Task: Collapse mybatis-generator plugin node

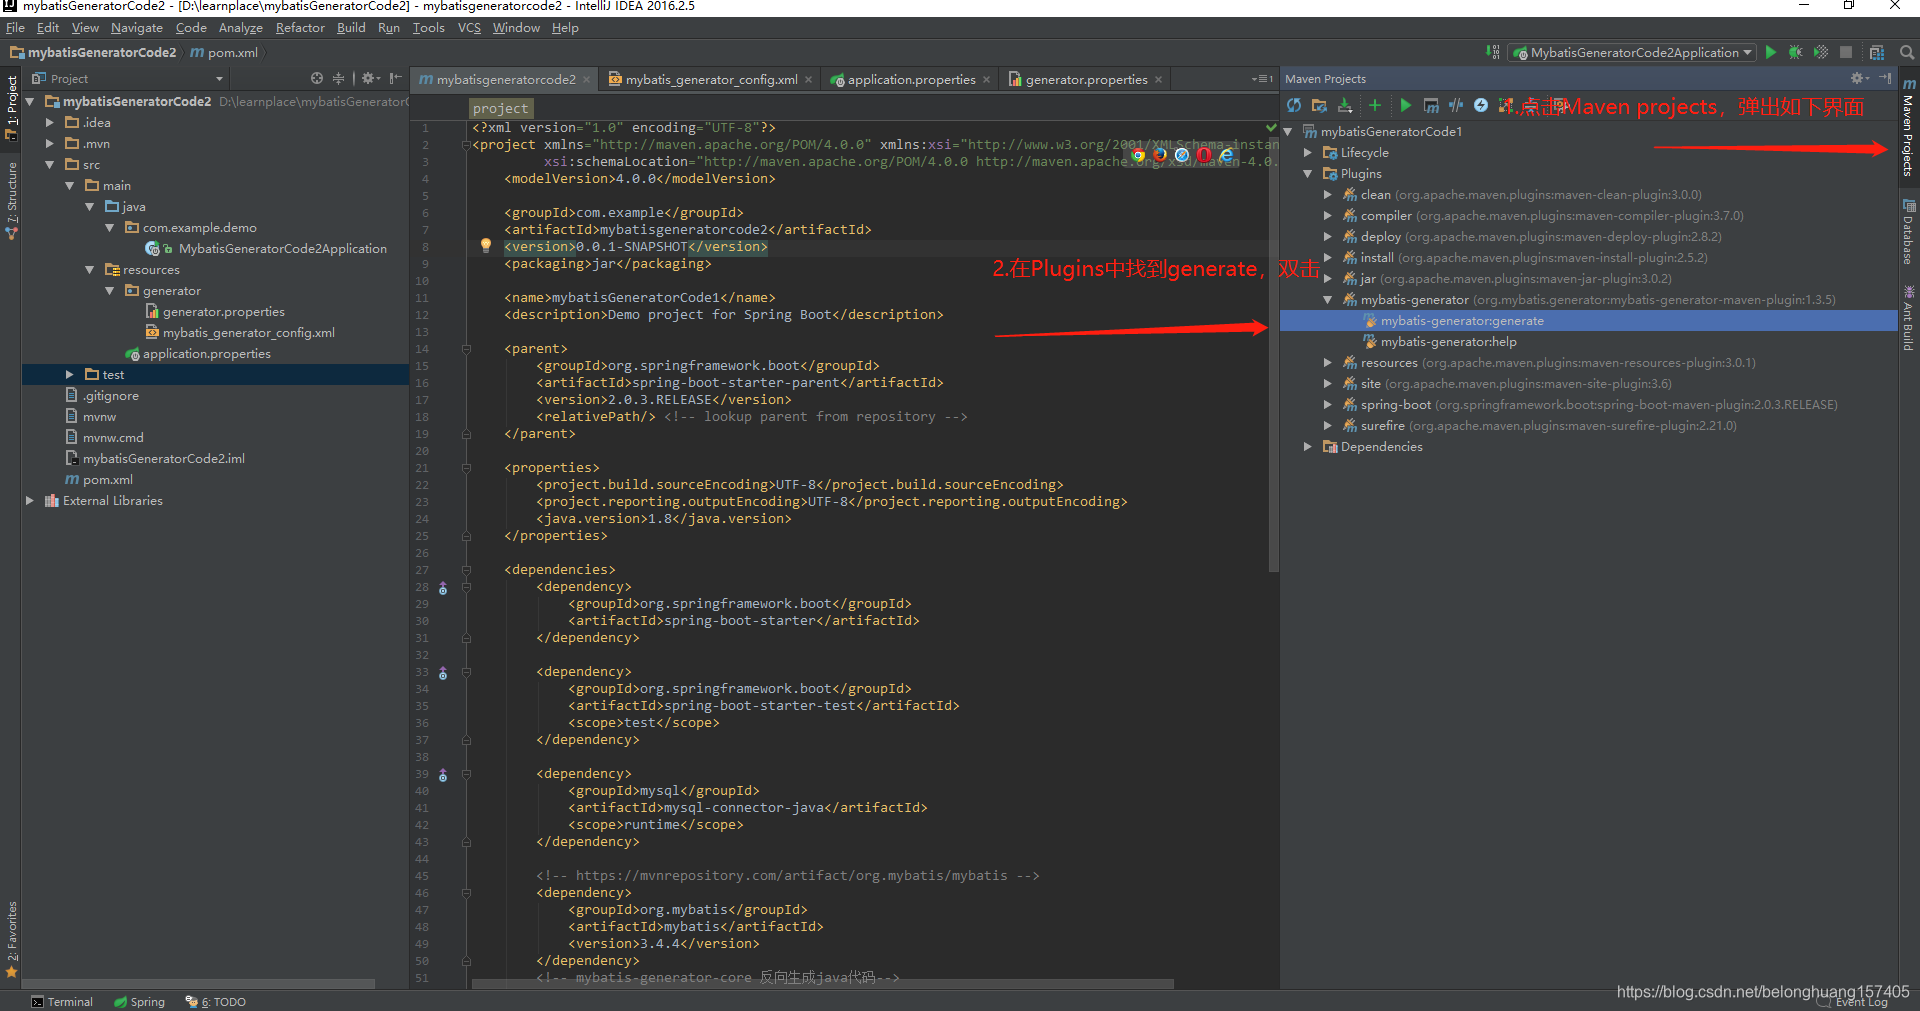Action: tap(1328, 299)
